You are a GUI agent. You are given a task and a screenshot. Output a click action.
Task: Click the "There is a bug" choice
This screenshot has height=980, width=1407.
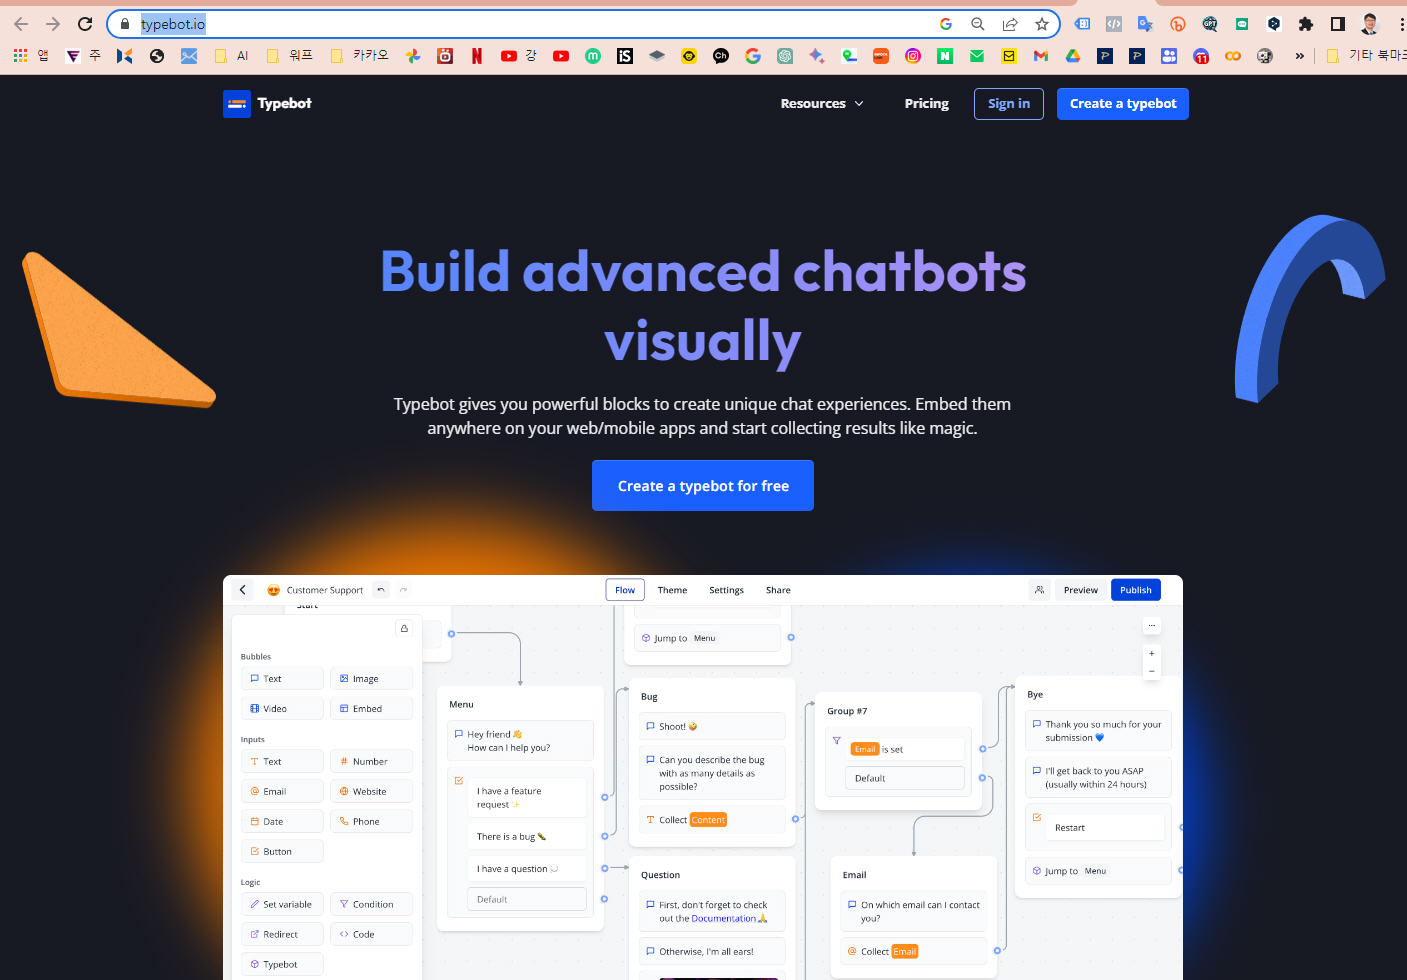tap(527, 836)
